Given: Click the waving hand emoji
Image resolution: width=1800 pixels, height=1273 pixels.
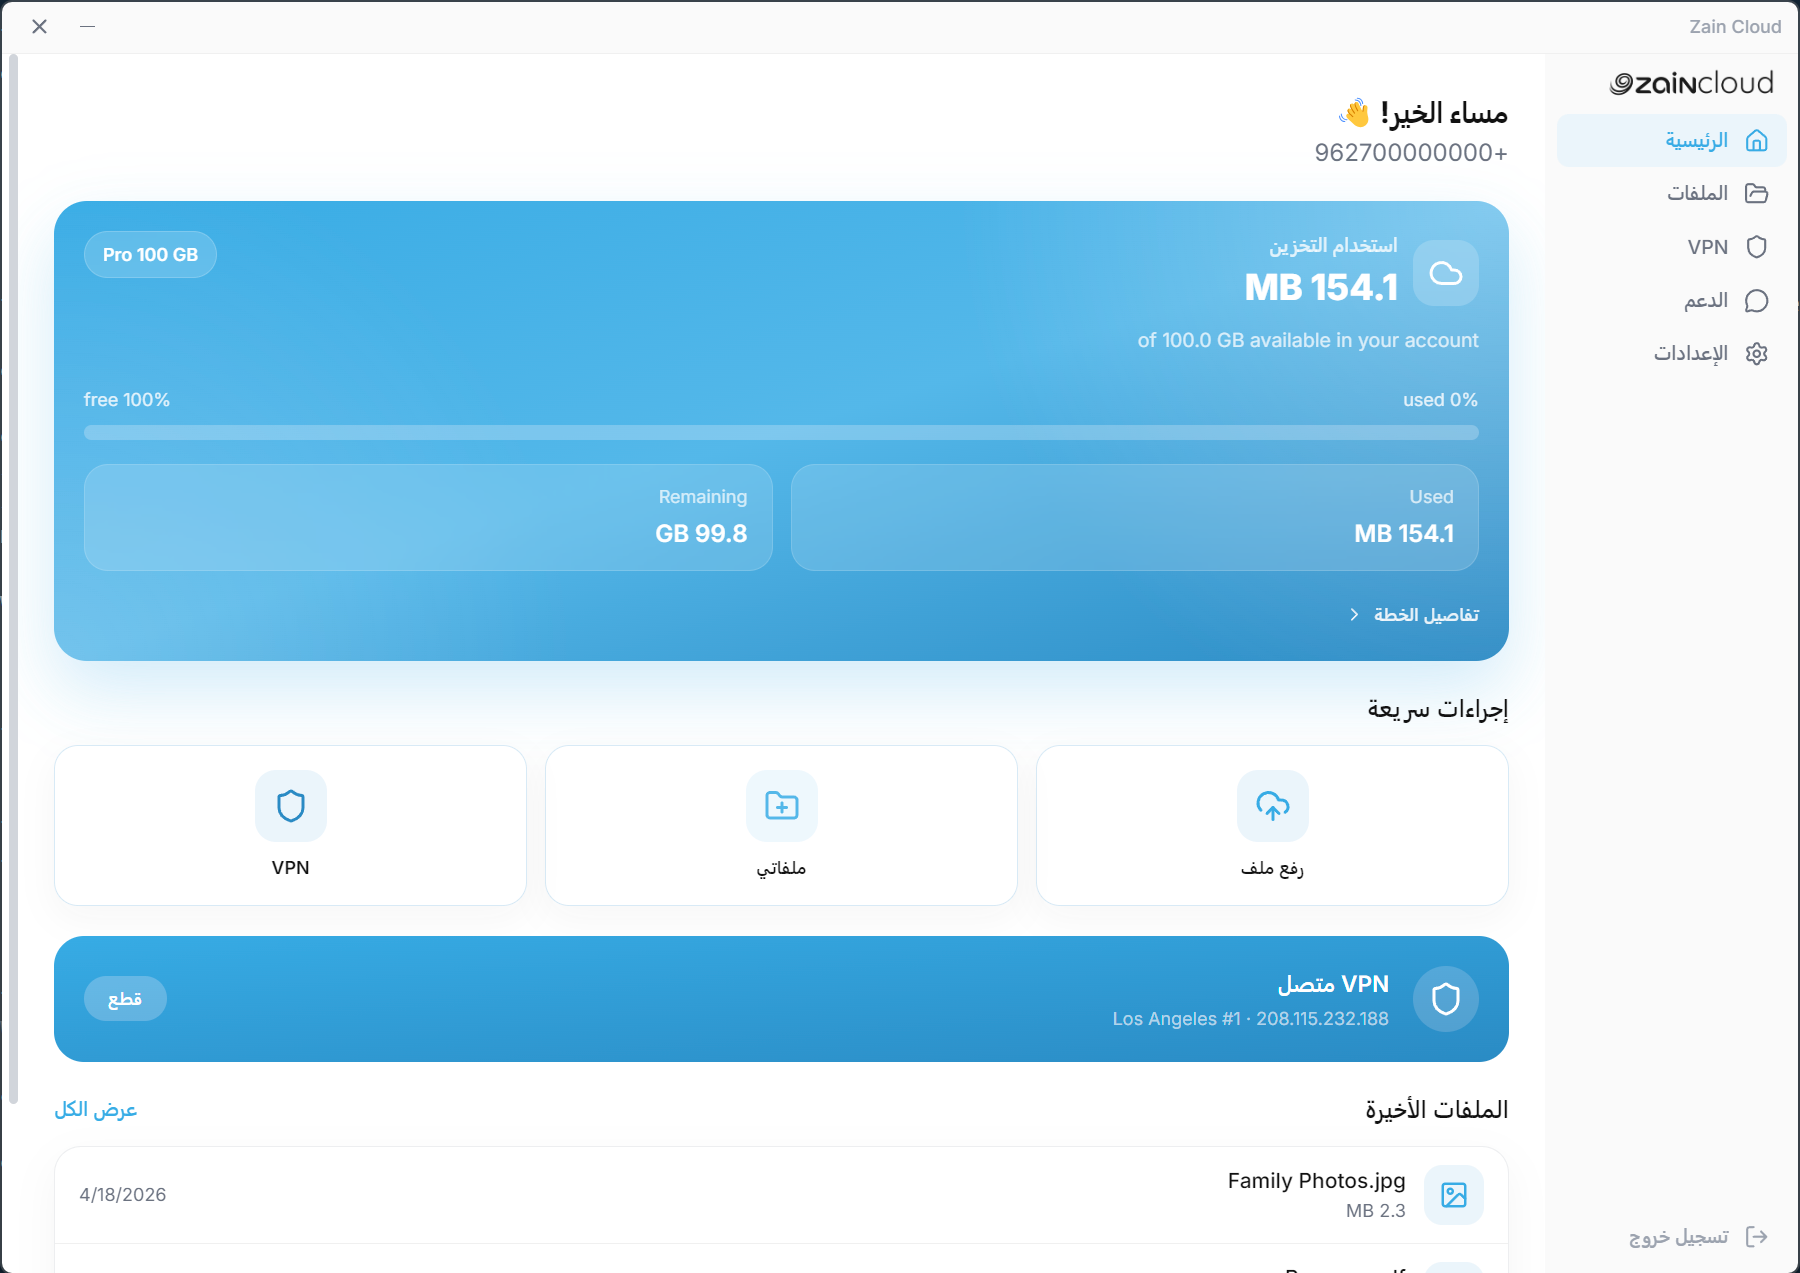Looking at the screenshot, I should click(x=1354, y=113).
